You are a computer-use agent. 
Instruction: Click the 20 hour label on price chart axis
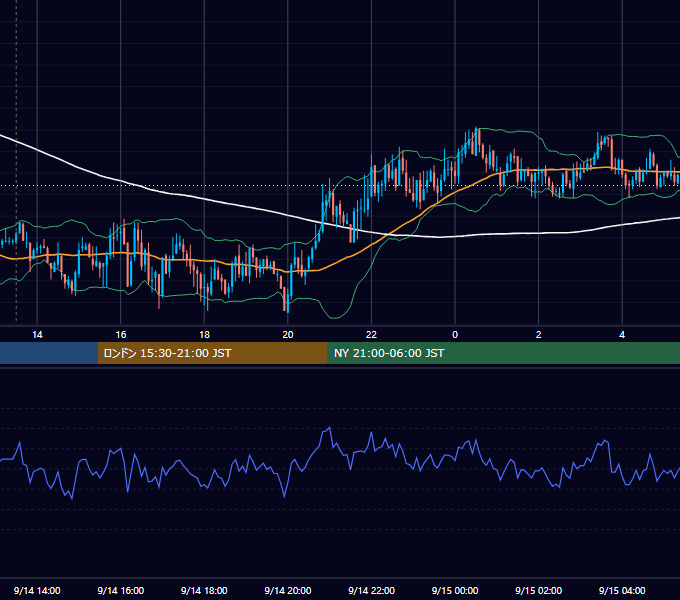click(288, 335)
